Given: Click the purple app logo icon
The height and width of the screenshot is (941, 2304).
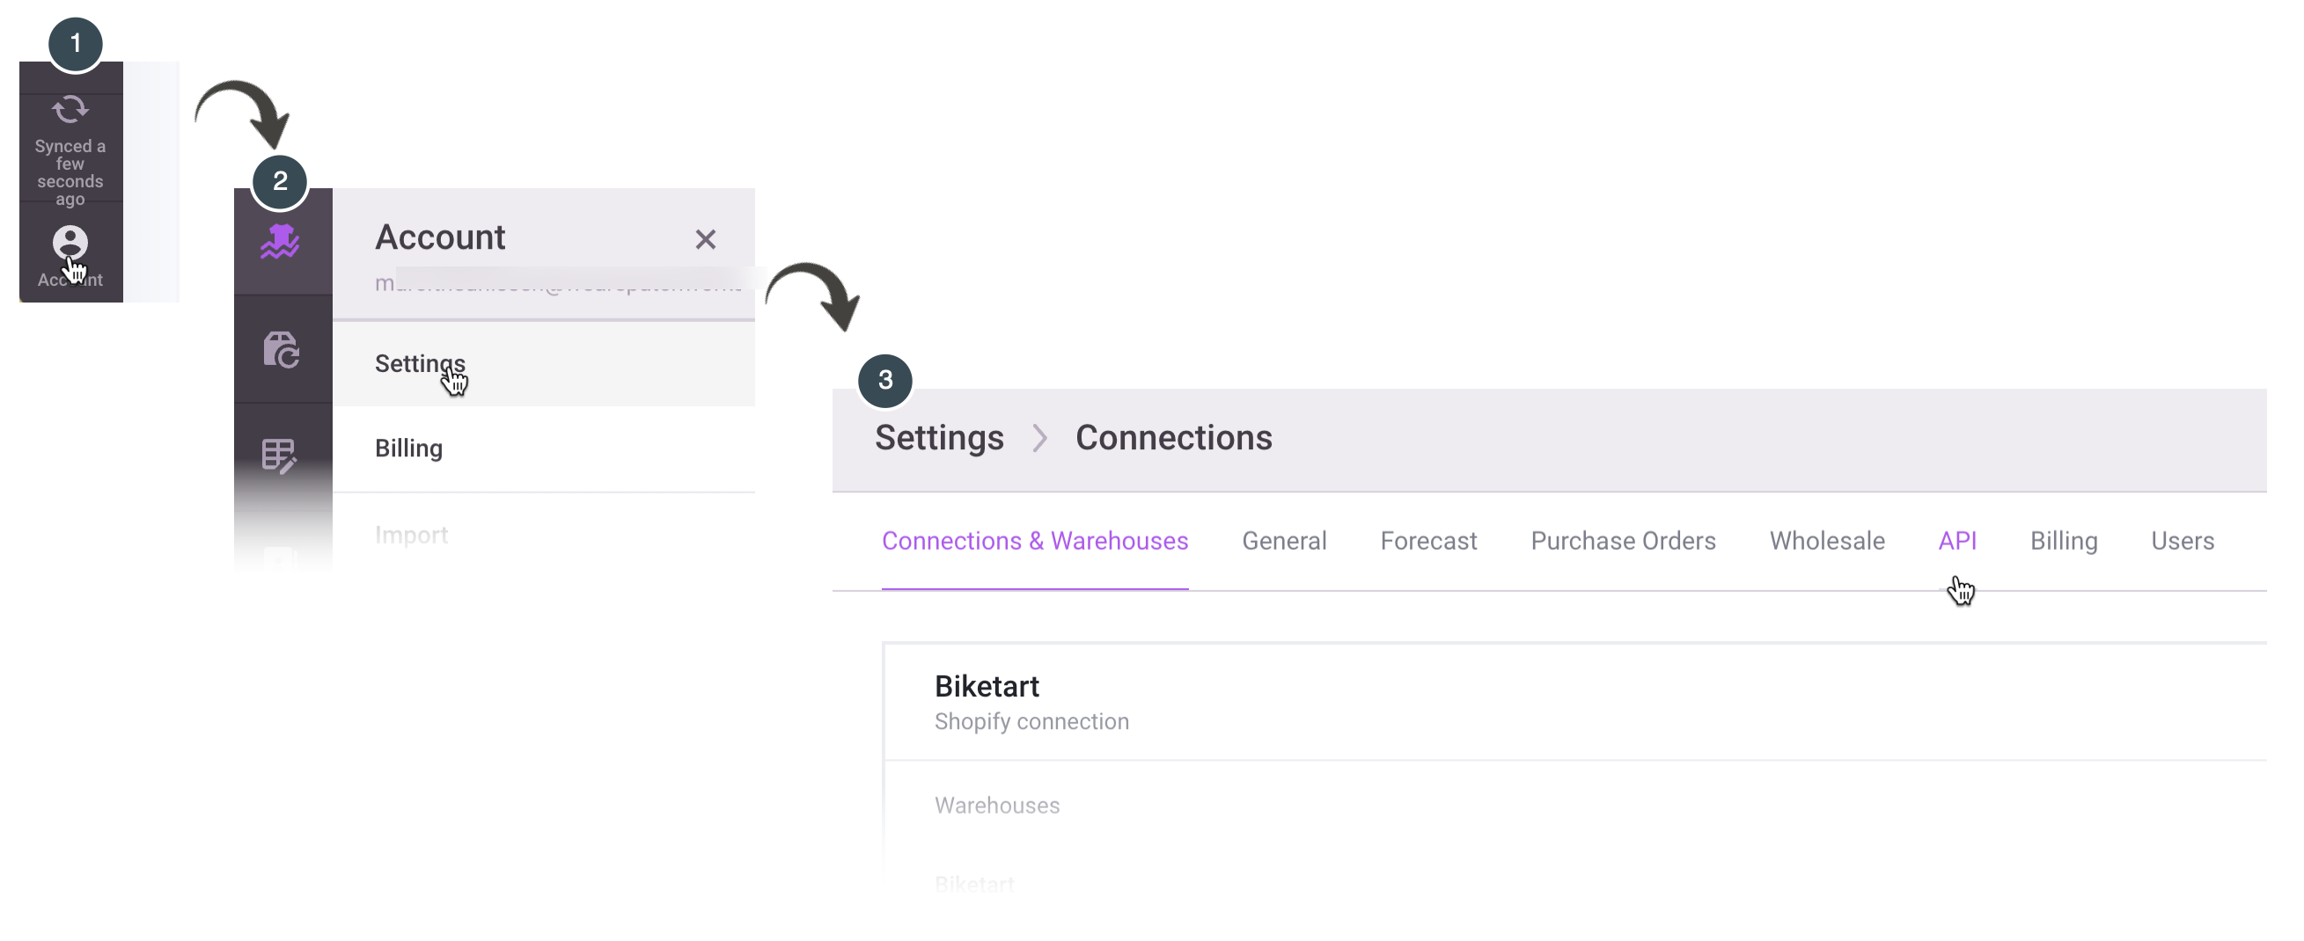Looking at the screenshot, I should tap(280, 241).
